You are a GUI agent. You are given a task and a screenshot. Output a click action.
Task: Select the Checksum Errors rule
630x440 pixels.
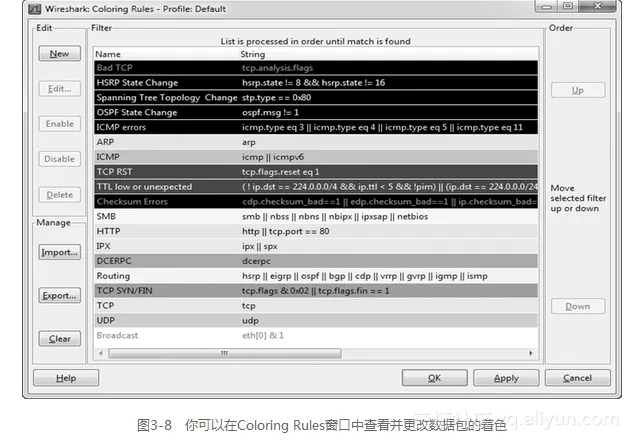tap(316, 202)
